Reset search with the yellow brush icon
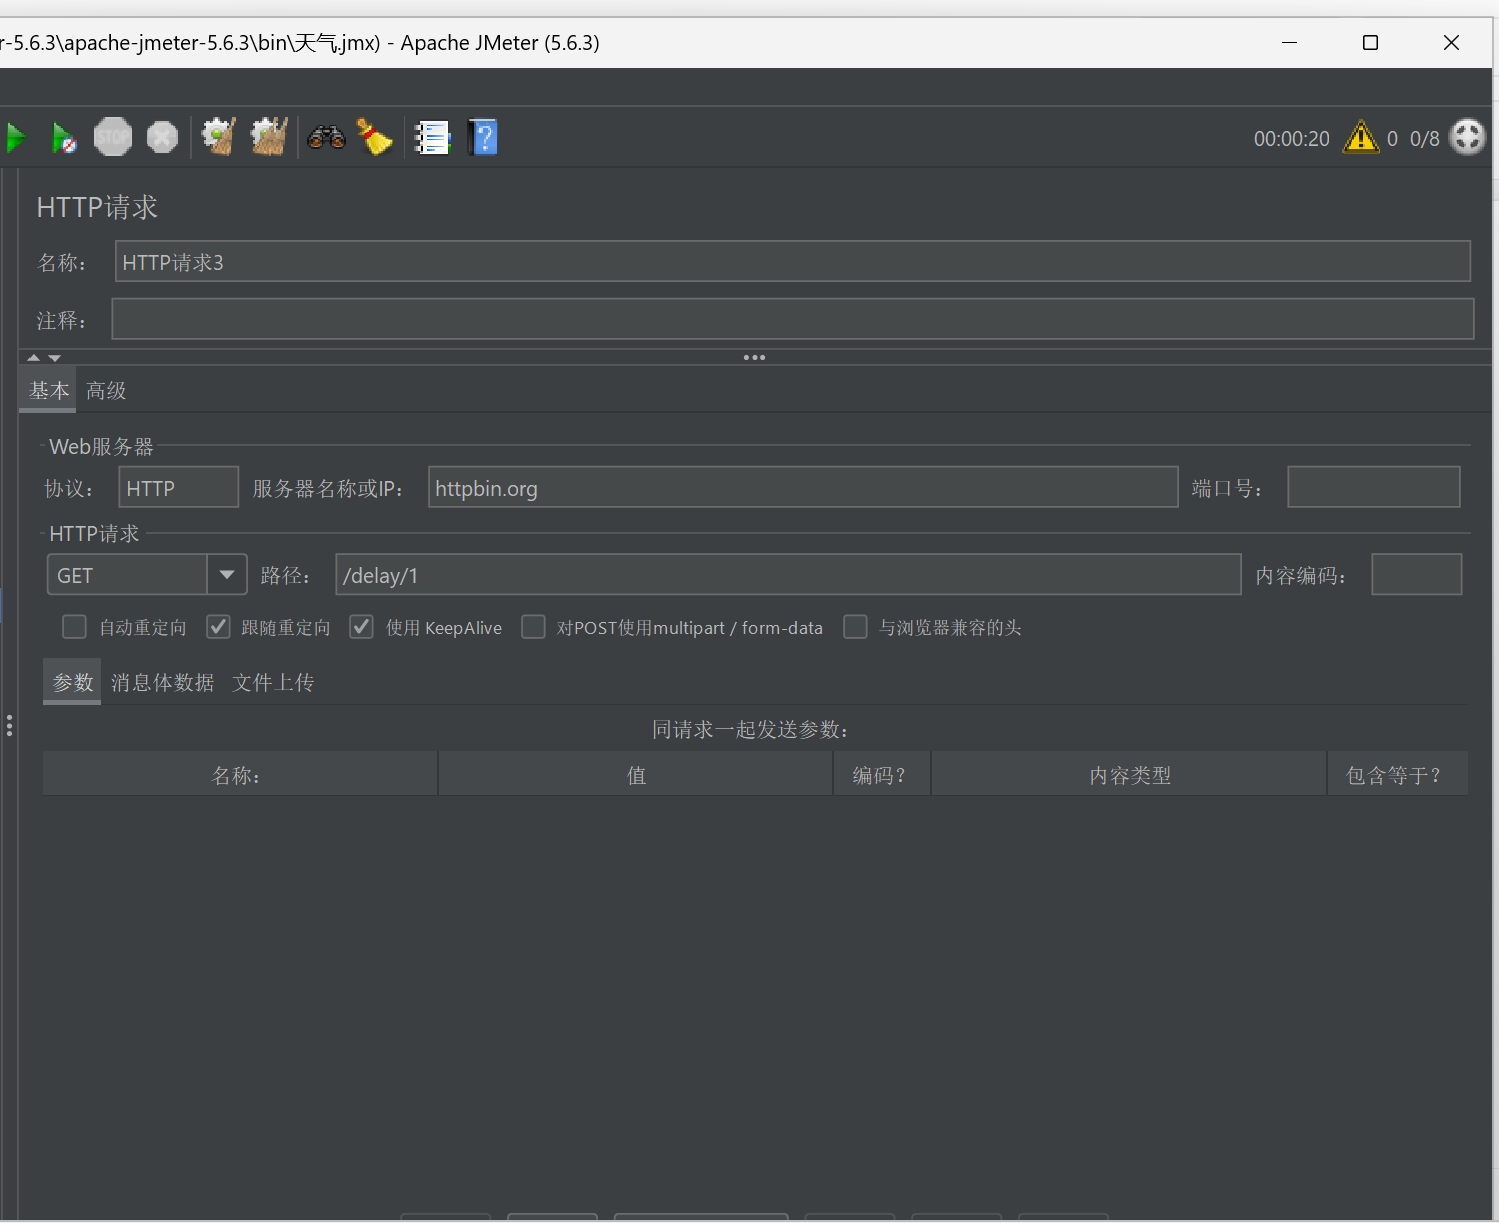 point(375,137)
